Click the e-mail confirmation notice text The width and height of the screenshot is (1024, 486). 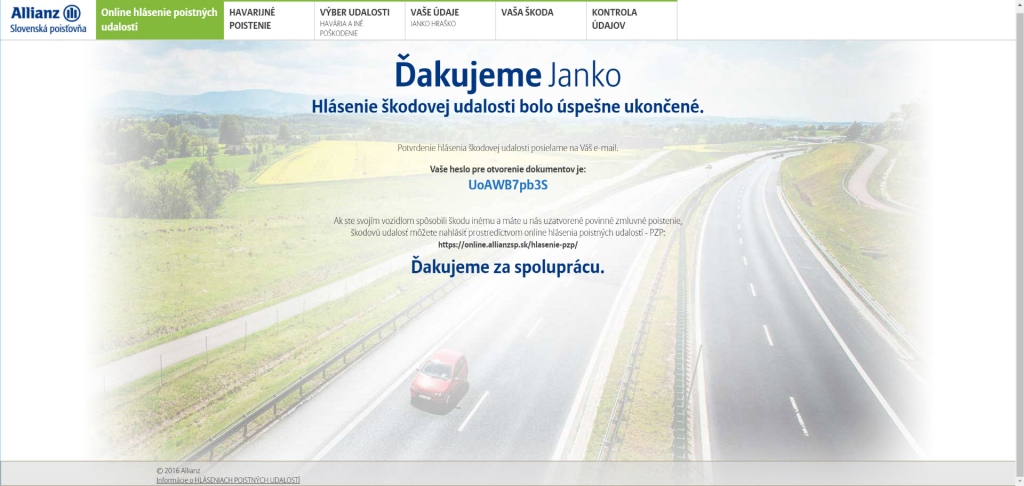508,148
